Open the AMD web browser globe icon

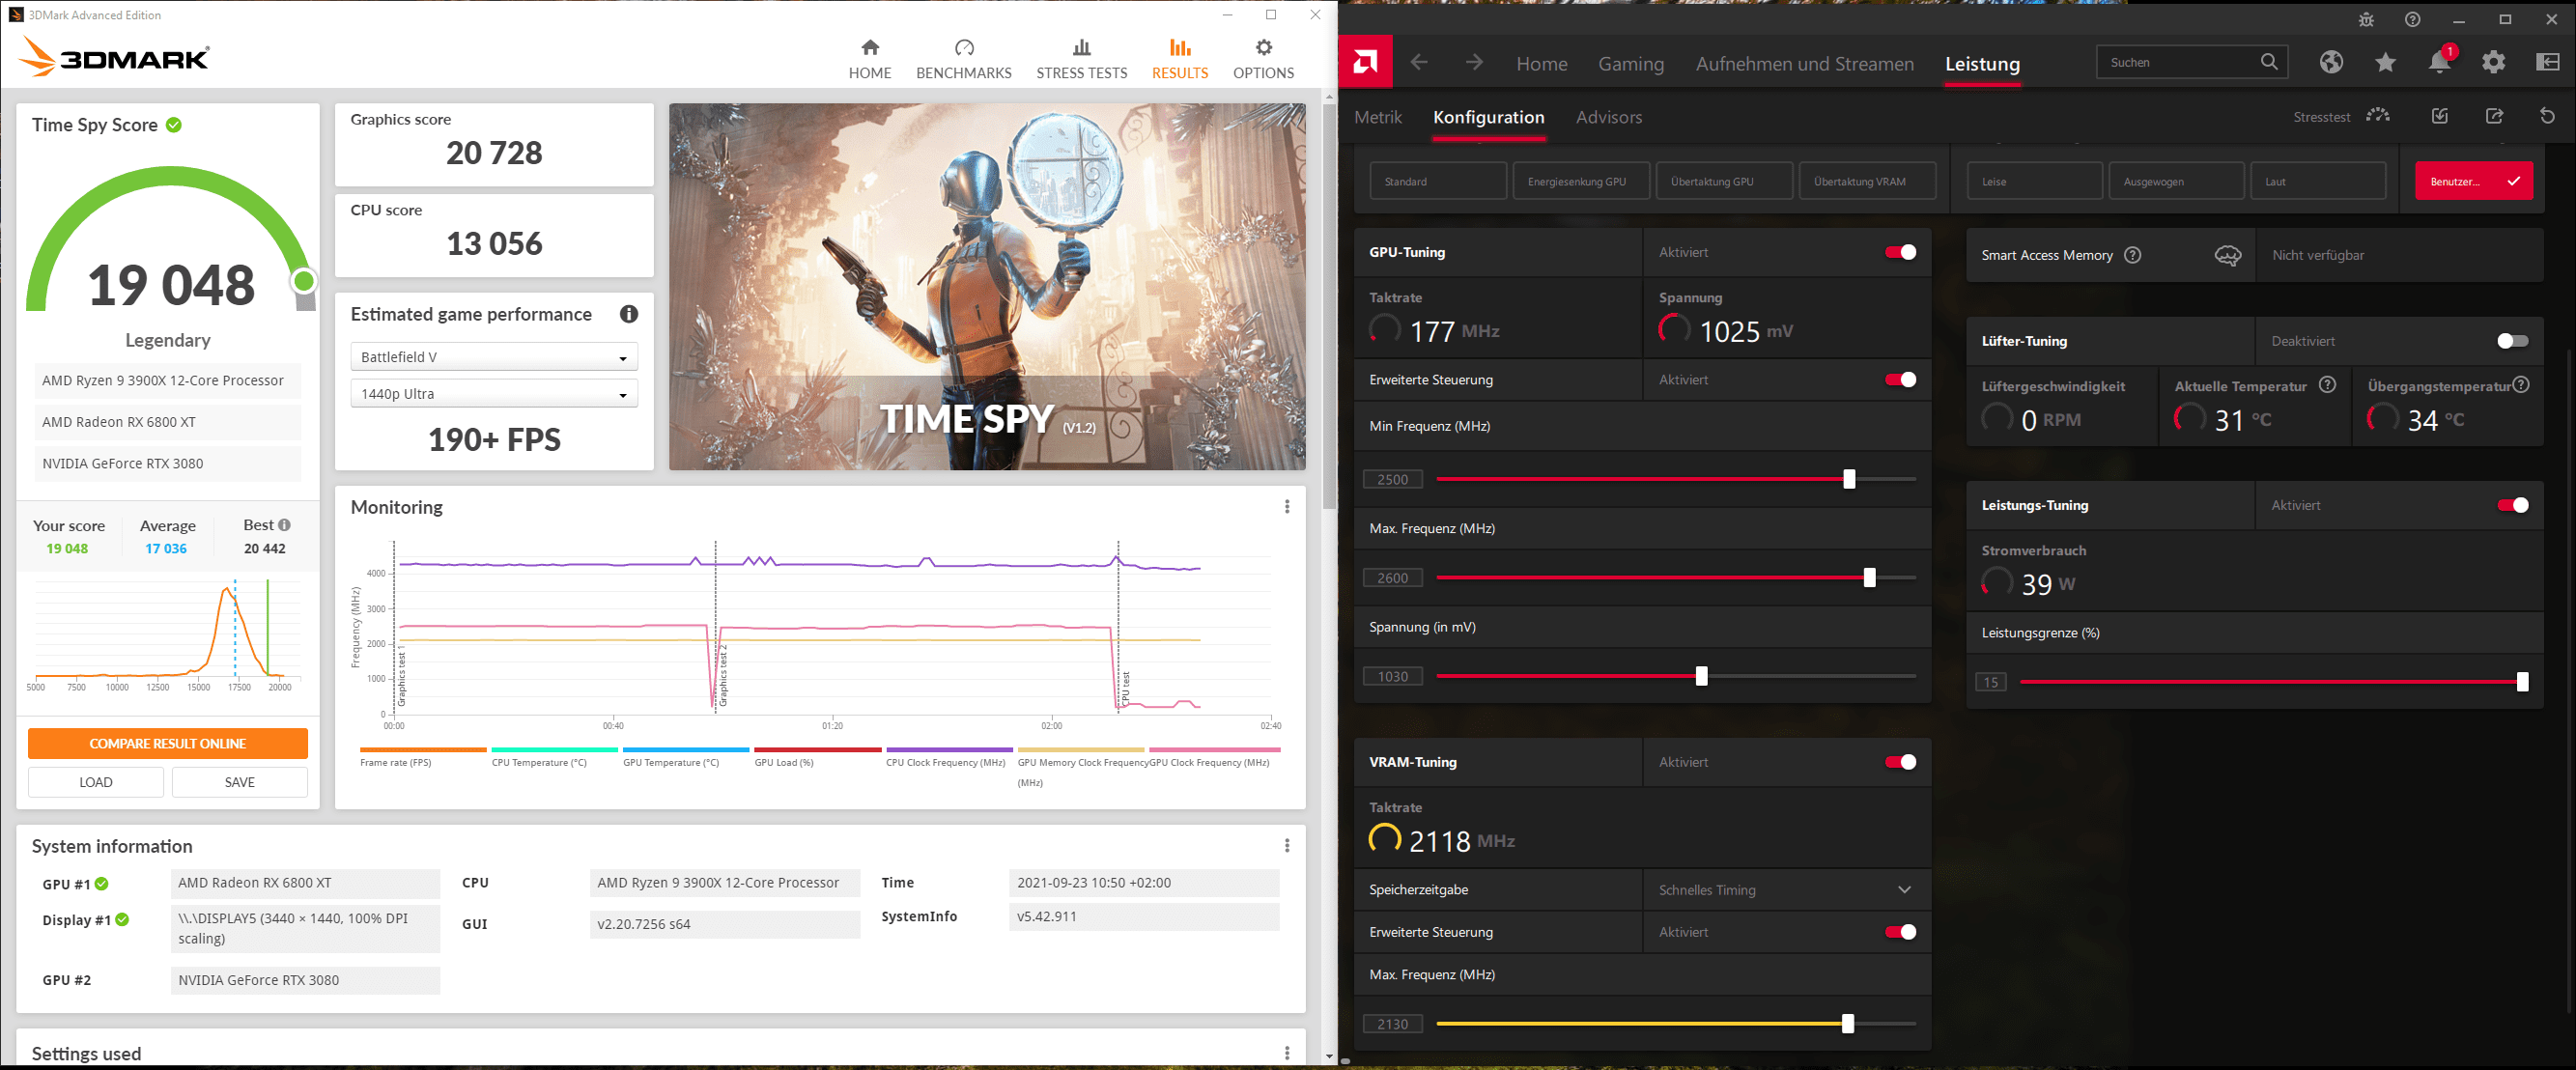pos(2331,63)
